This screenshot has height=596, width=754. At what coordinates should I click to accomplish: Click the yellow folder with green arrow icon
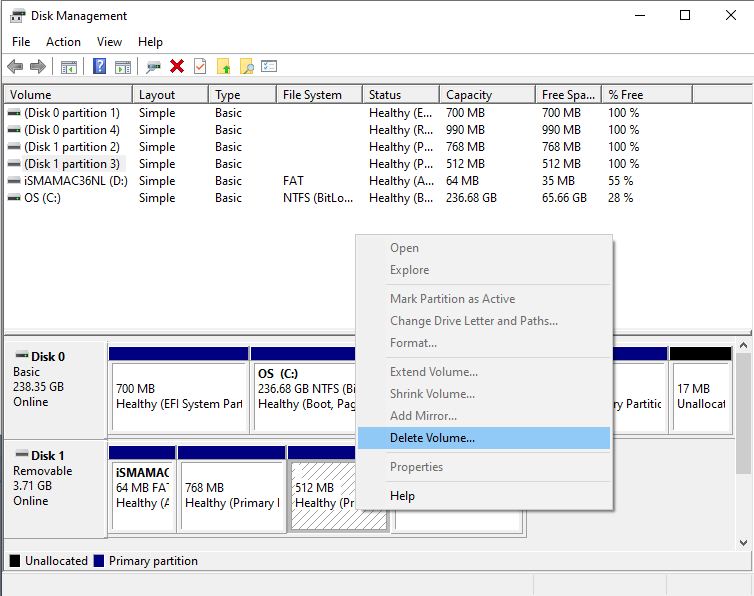point(223,67)
